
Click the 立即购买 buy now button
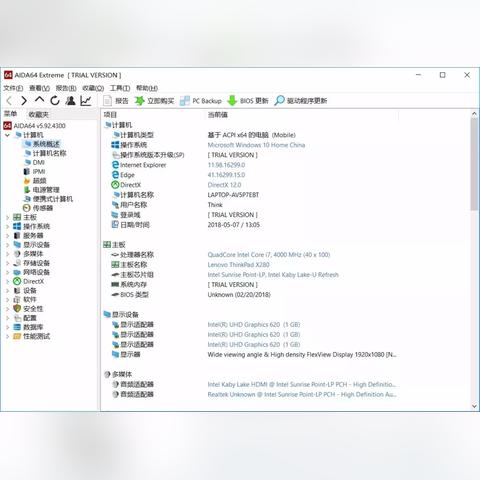tap(154, 101)
